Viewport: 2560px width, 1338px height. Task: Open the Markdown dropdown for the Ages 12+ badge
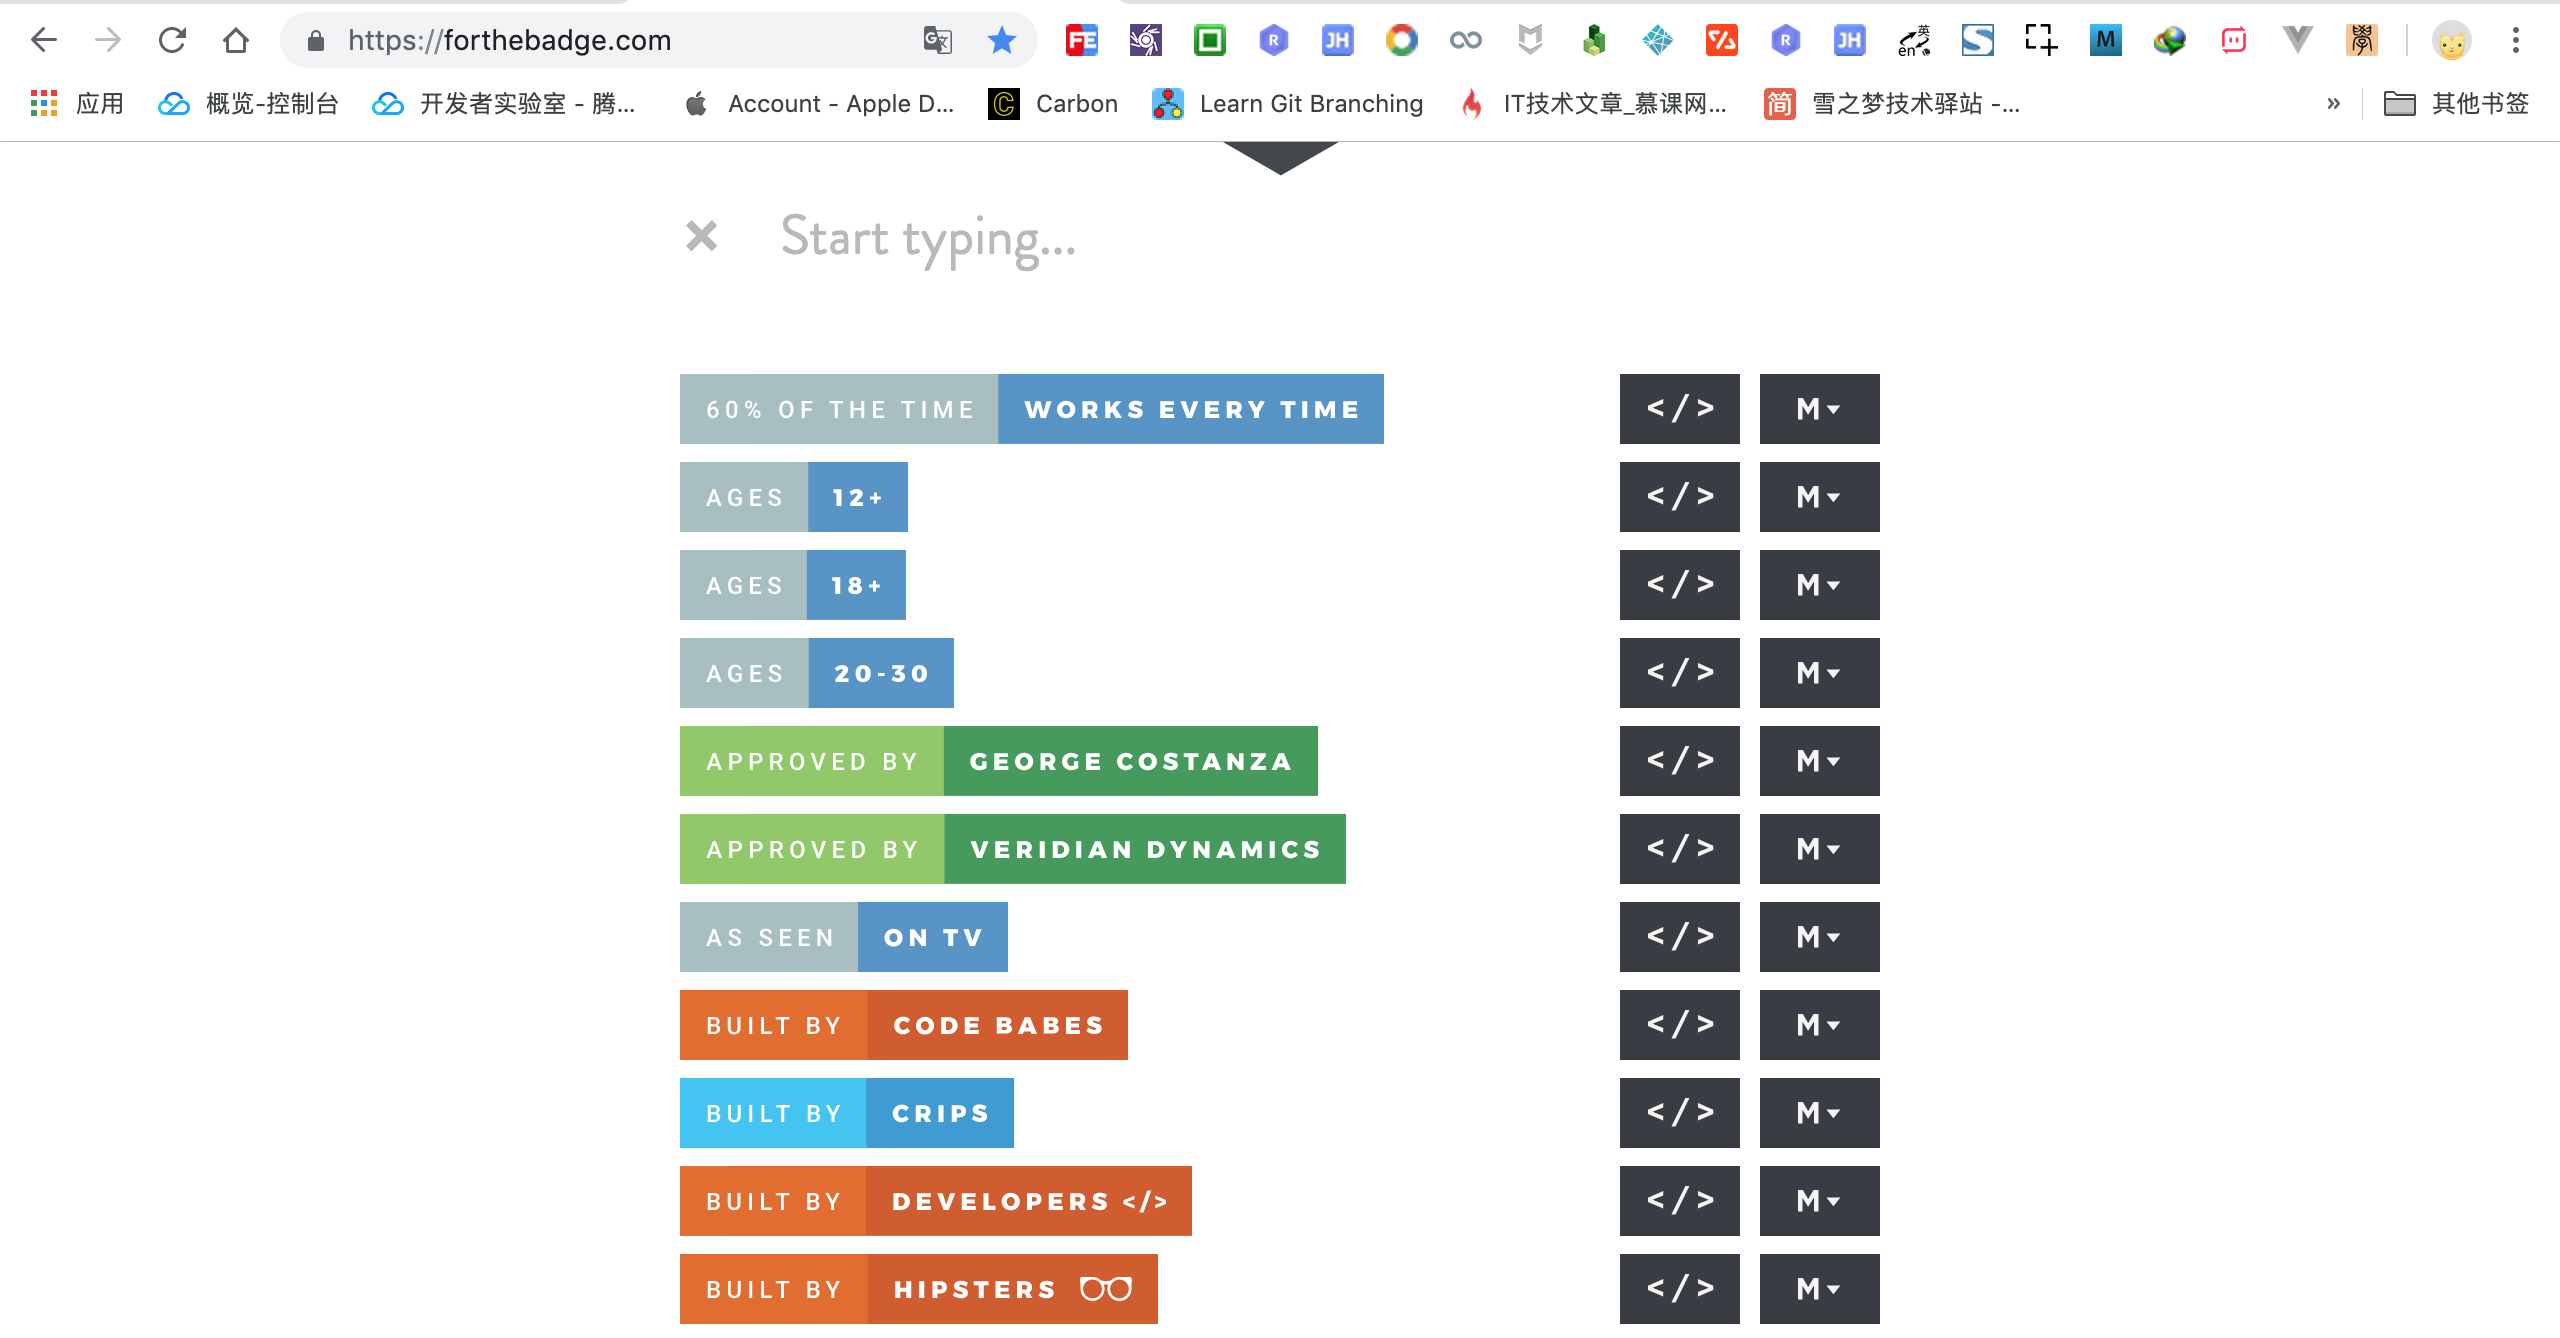coord(1819,497)
